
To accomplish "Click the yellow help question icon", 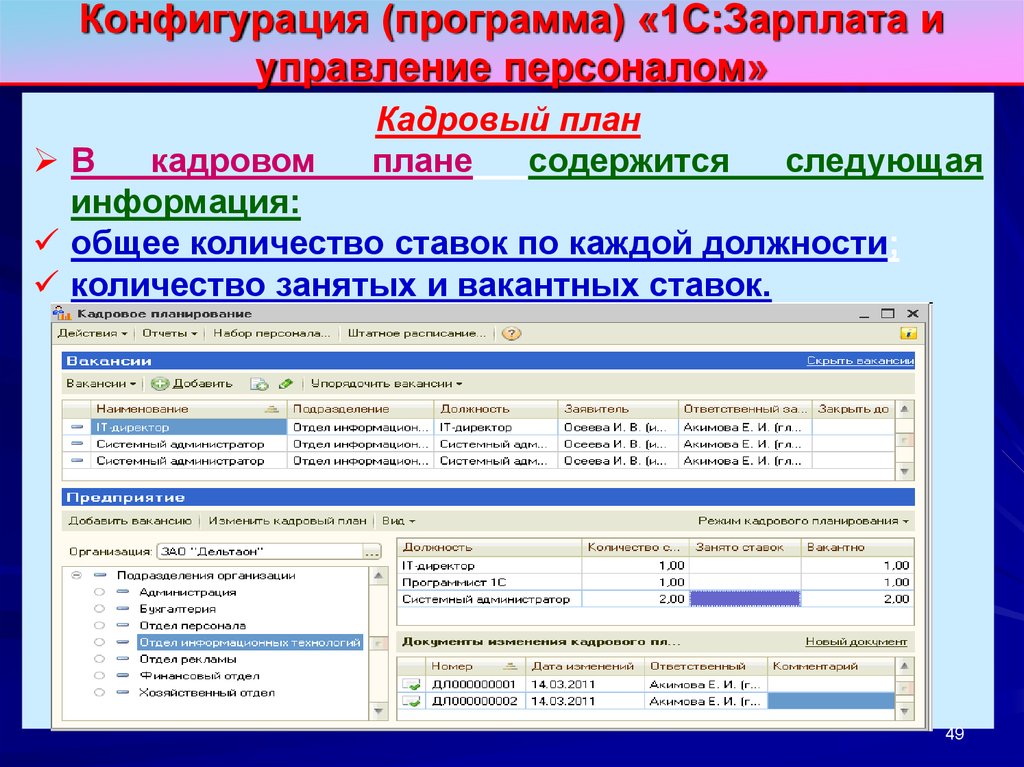I will point(511,334).
